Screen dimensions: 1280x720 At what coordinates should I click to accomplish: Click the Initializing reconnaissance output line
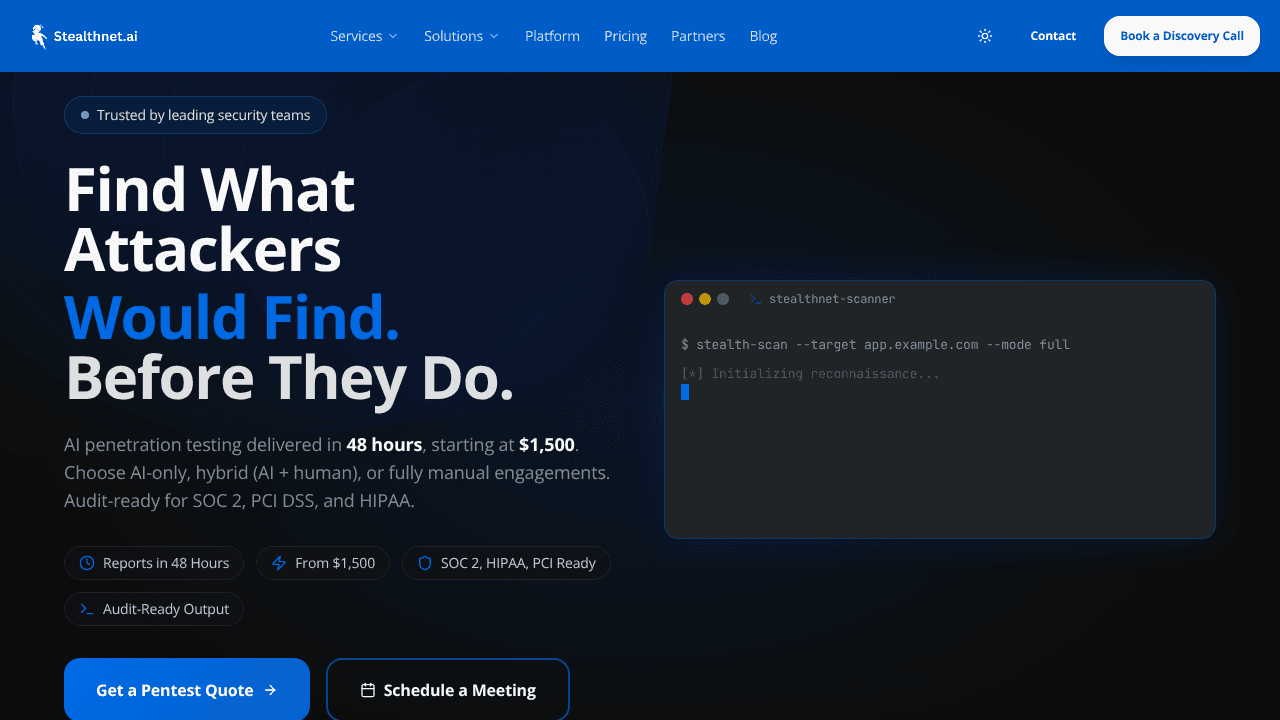click(810, 374)
